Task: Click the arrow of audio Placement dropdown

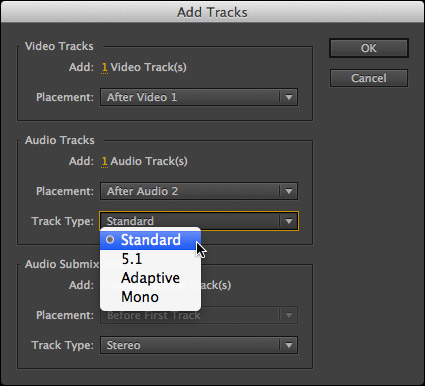Action: [289, 191]
